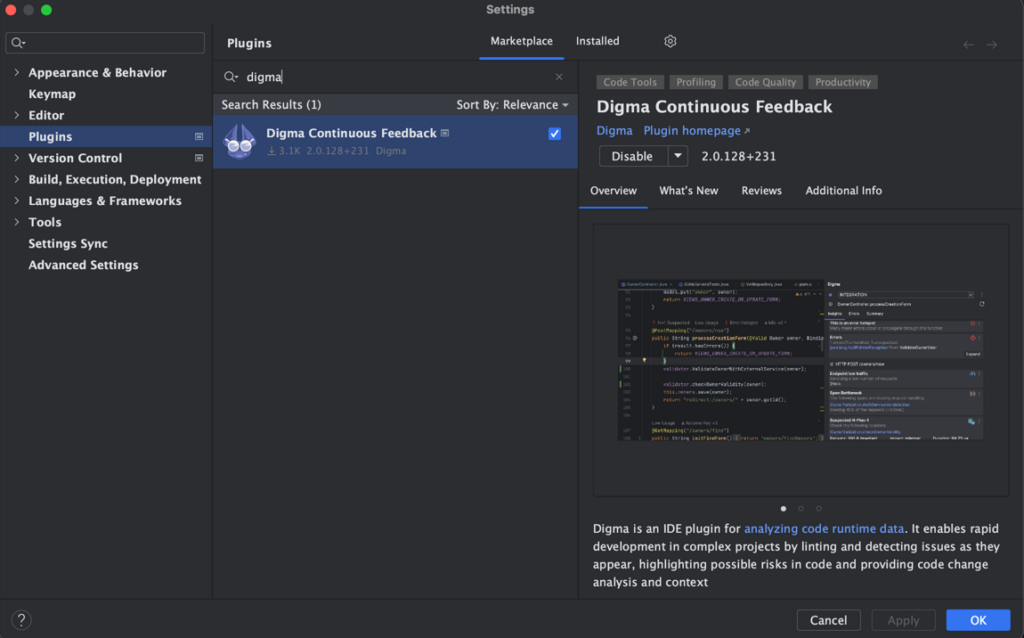The width and height of the screenshot is (1024, 638).
Task: Focus the settings search field
Action: (x=105, y=43)
